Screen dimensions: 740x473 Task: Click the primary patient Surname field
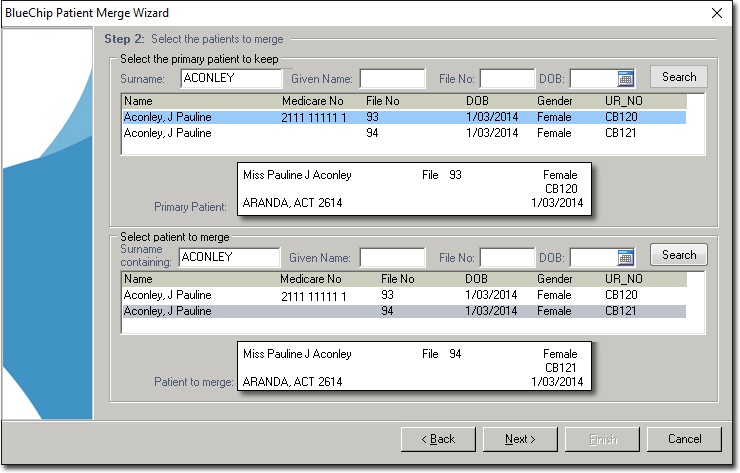[x=231, y=78]
